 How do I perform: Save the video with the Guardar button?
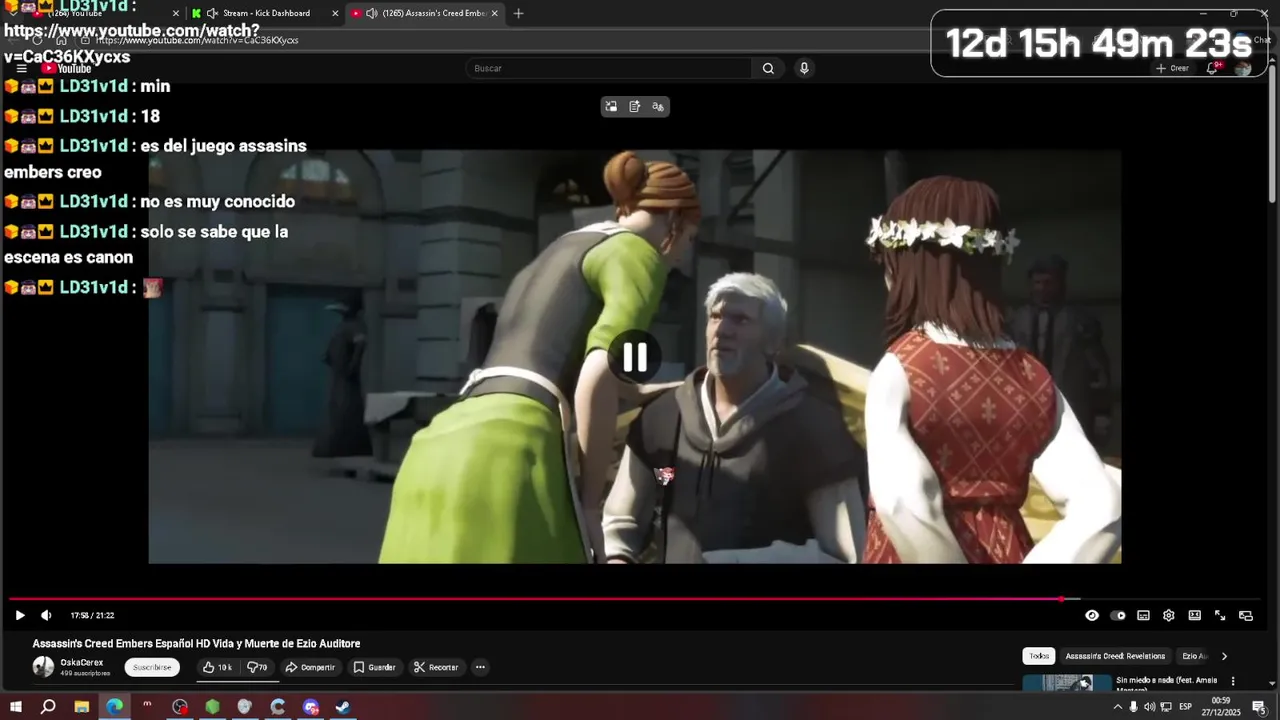375,667
